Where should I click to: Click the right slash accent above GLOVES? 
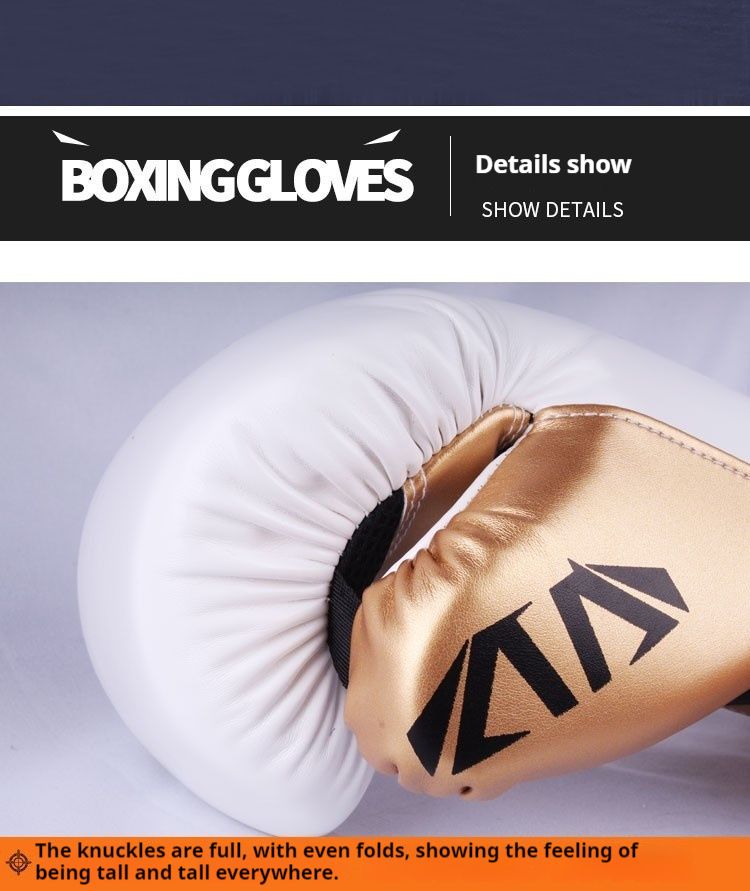pos(382,137)
